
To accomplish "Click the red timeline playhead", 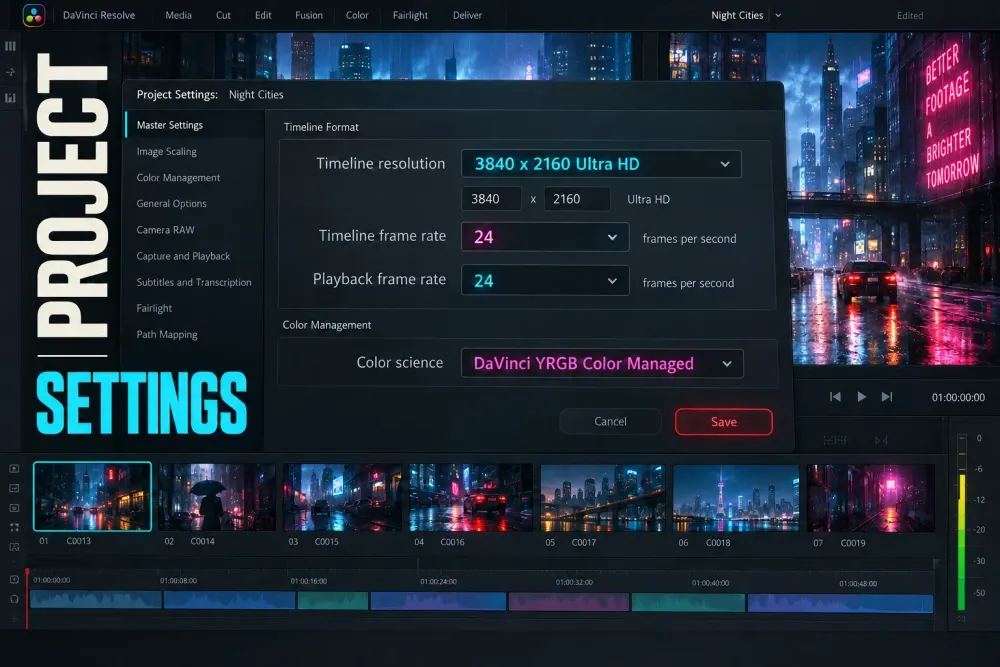I will point(27,598).
